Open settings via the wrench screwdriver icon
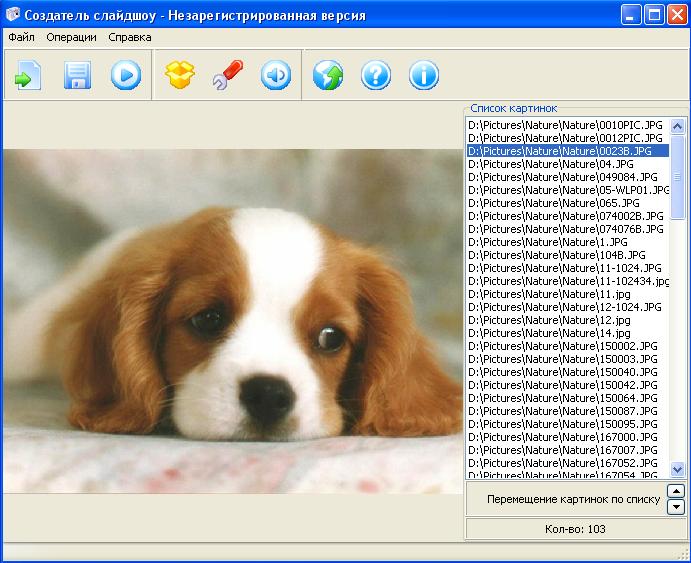This screenshot has height=563, width=691. point(227,76)
